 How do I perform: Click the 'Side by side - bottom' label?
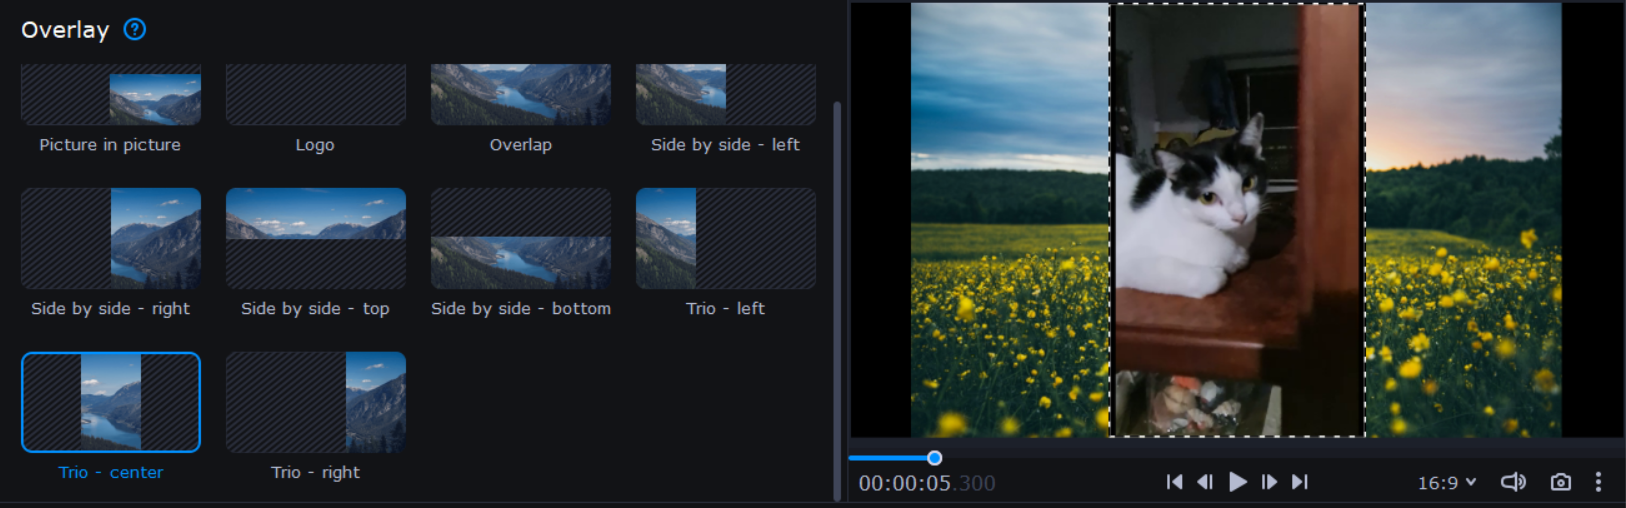(521, 309)
